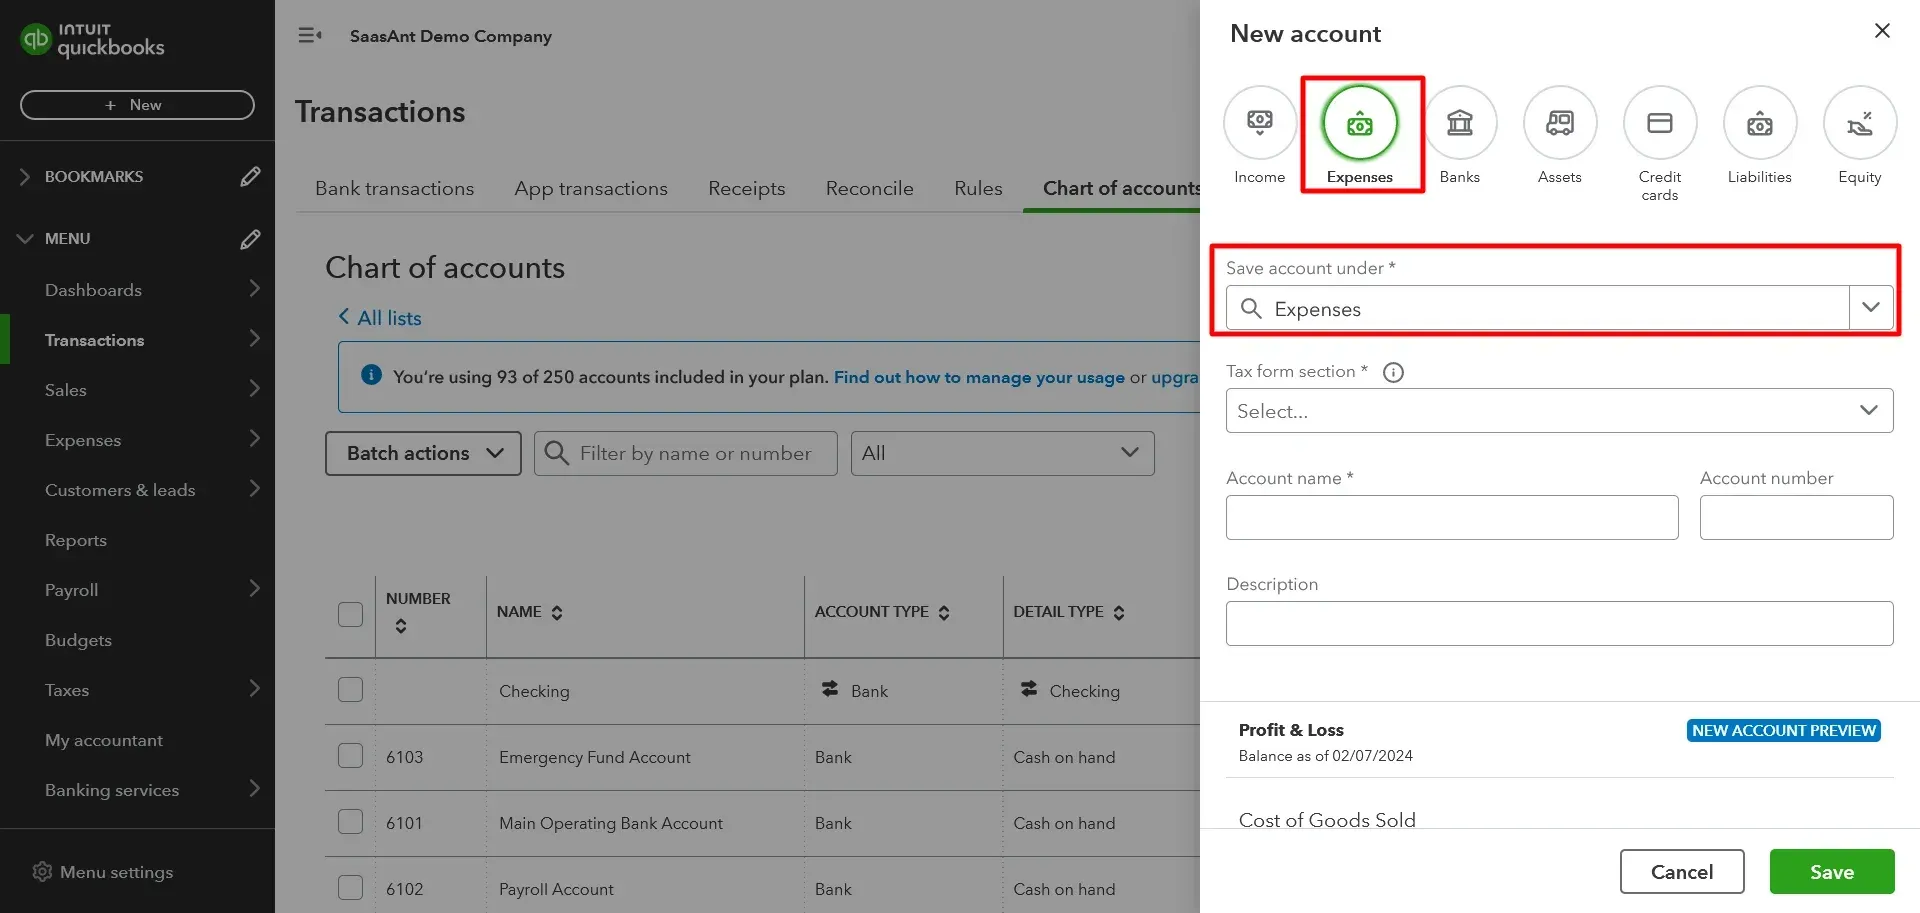Choose the Banks account type icon
The height and width of the screenshot is (913, 1920).
[1460, 123]
